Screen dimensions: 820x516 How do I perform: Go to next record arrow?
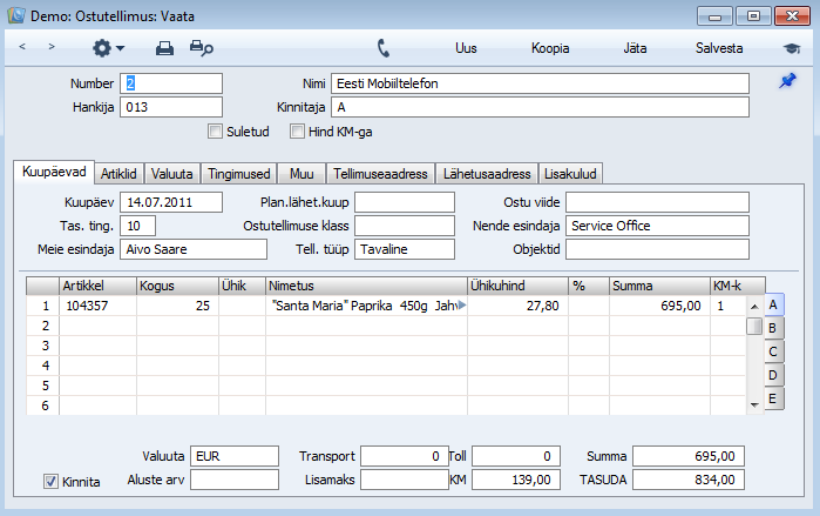tap(51, 47)
